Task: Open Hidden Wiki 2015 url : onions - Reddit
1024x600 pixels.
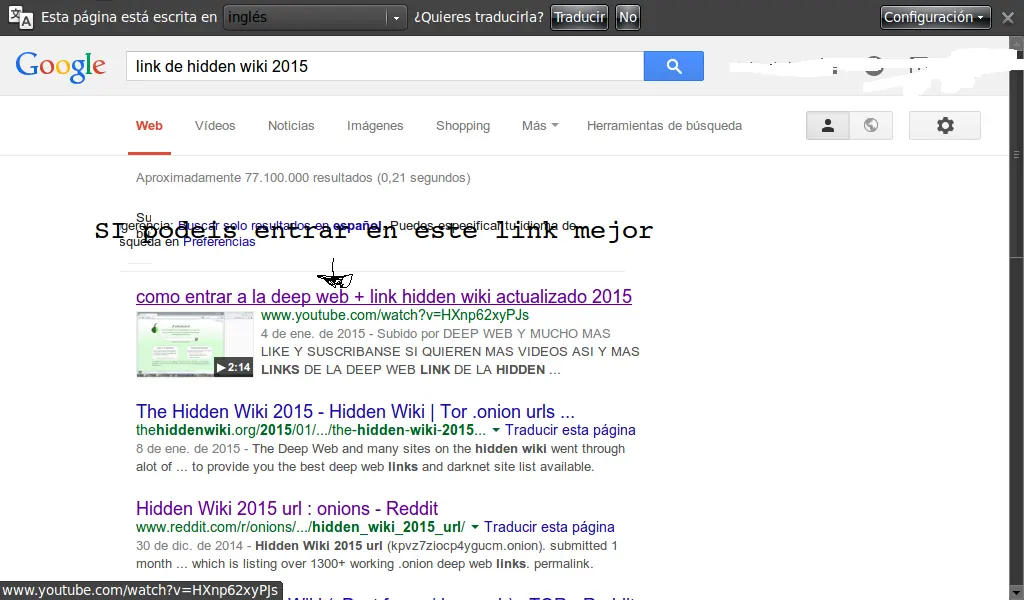Action: pyautogui.click(x=287, y=509)
